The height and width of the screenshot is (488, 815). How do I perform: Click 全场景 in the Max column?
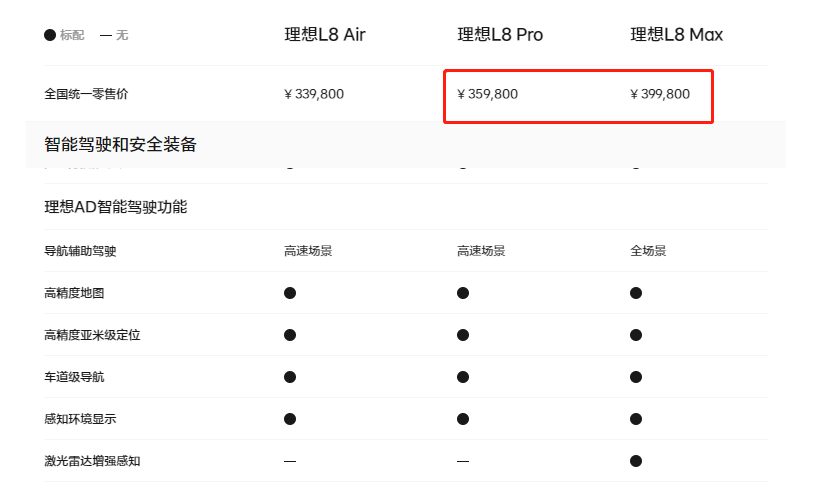[648, 251]
